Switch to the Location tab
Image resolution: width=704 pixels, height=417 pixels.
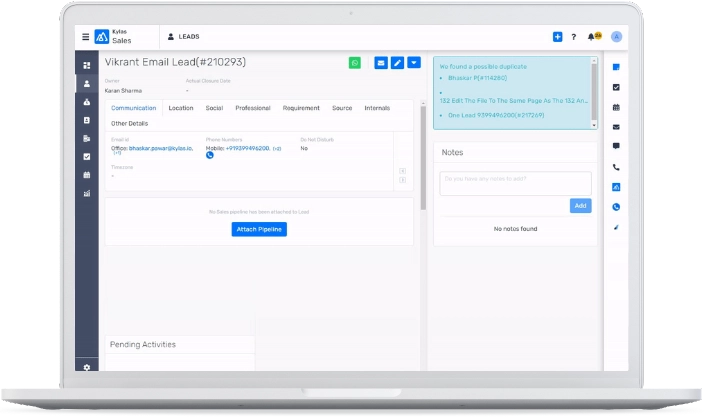point(181,108)
